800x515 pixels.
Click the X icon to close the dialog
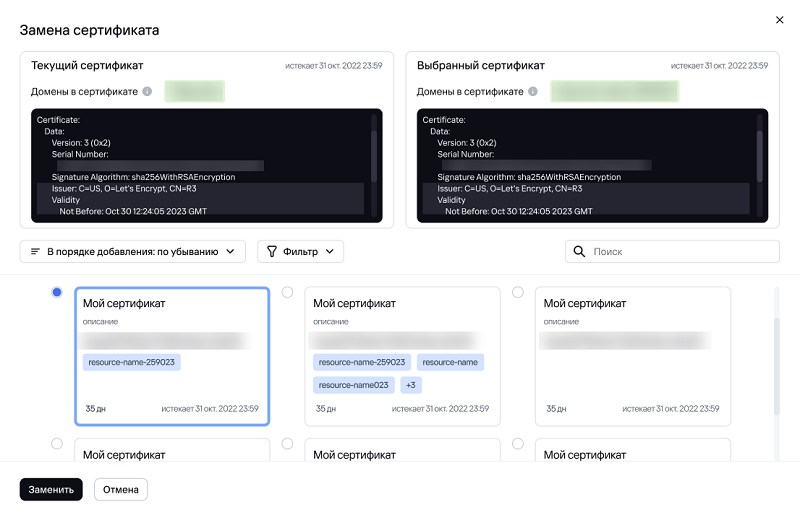[x=780, y=19]
